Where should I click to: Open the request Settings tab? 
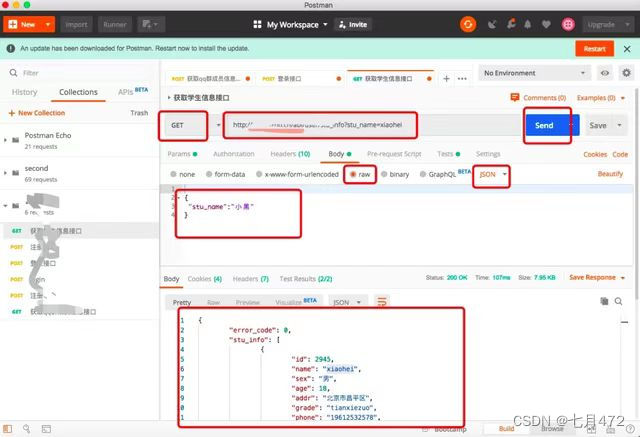click(488, 154)
